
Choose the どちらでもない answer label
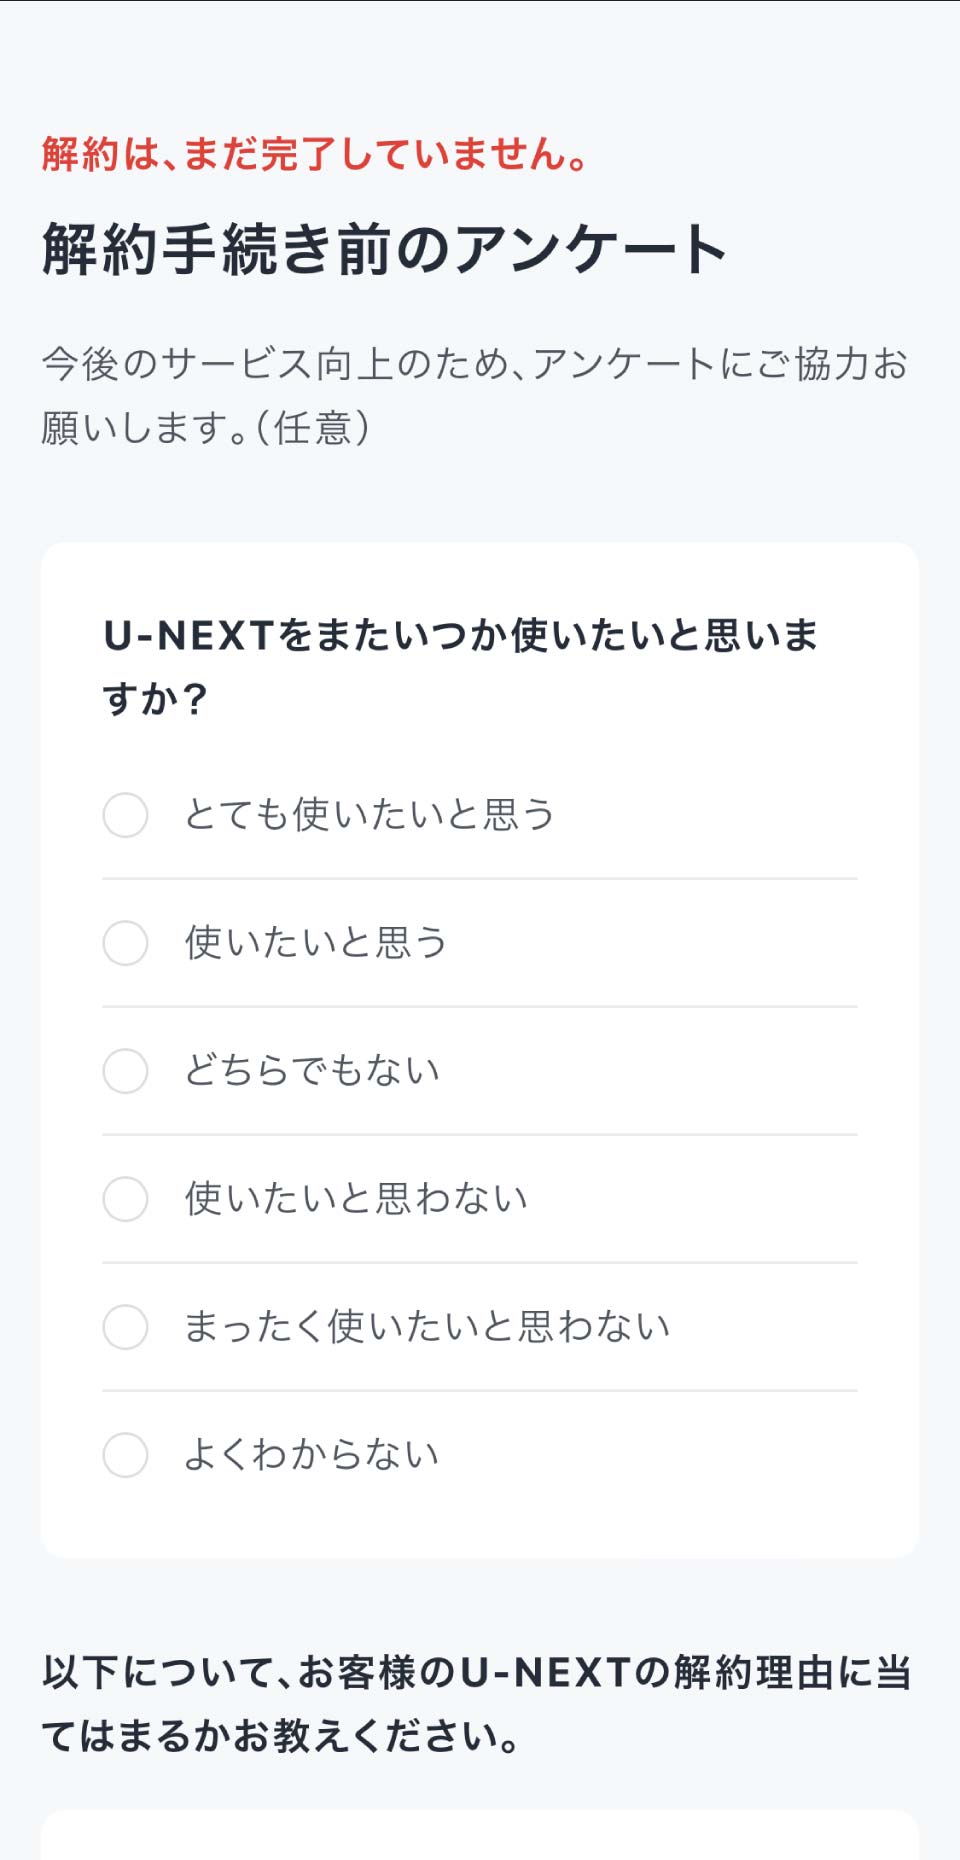pyautogui.click(x=311, y=1071)
